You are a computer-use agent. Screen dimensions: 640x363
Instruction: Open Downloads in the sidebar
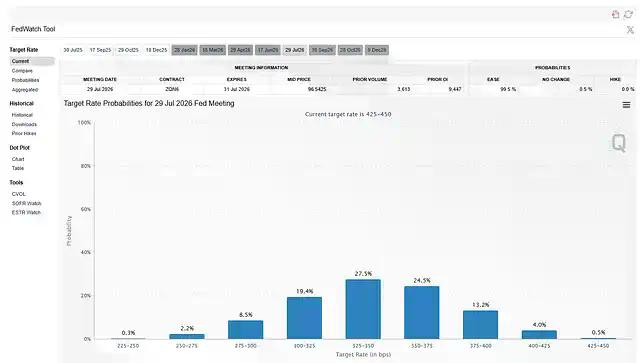point(24,124)
